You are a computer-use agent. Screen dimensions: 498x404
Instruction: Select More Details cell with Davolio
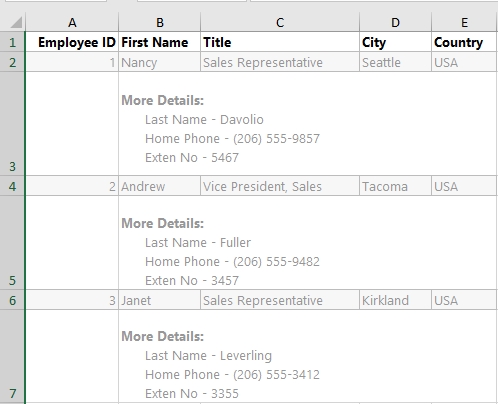[x=307, y=123]
